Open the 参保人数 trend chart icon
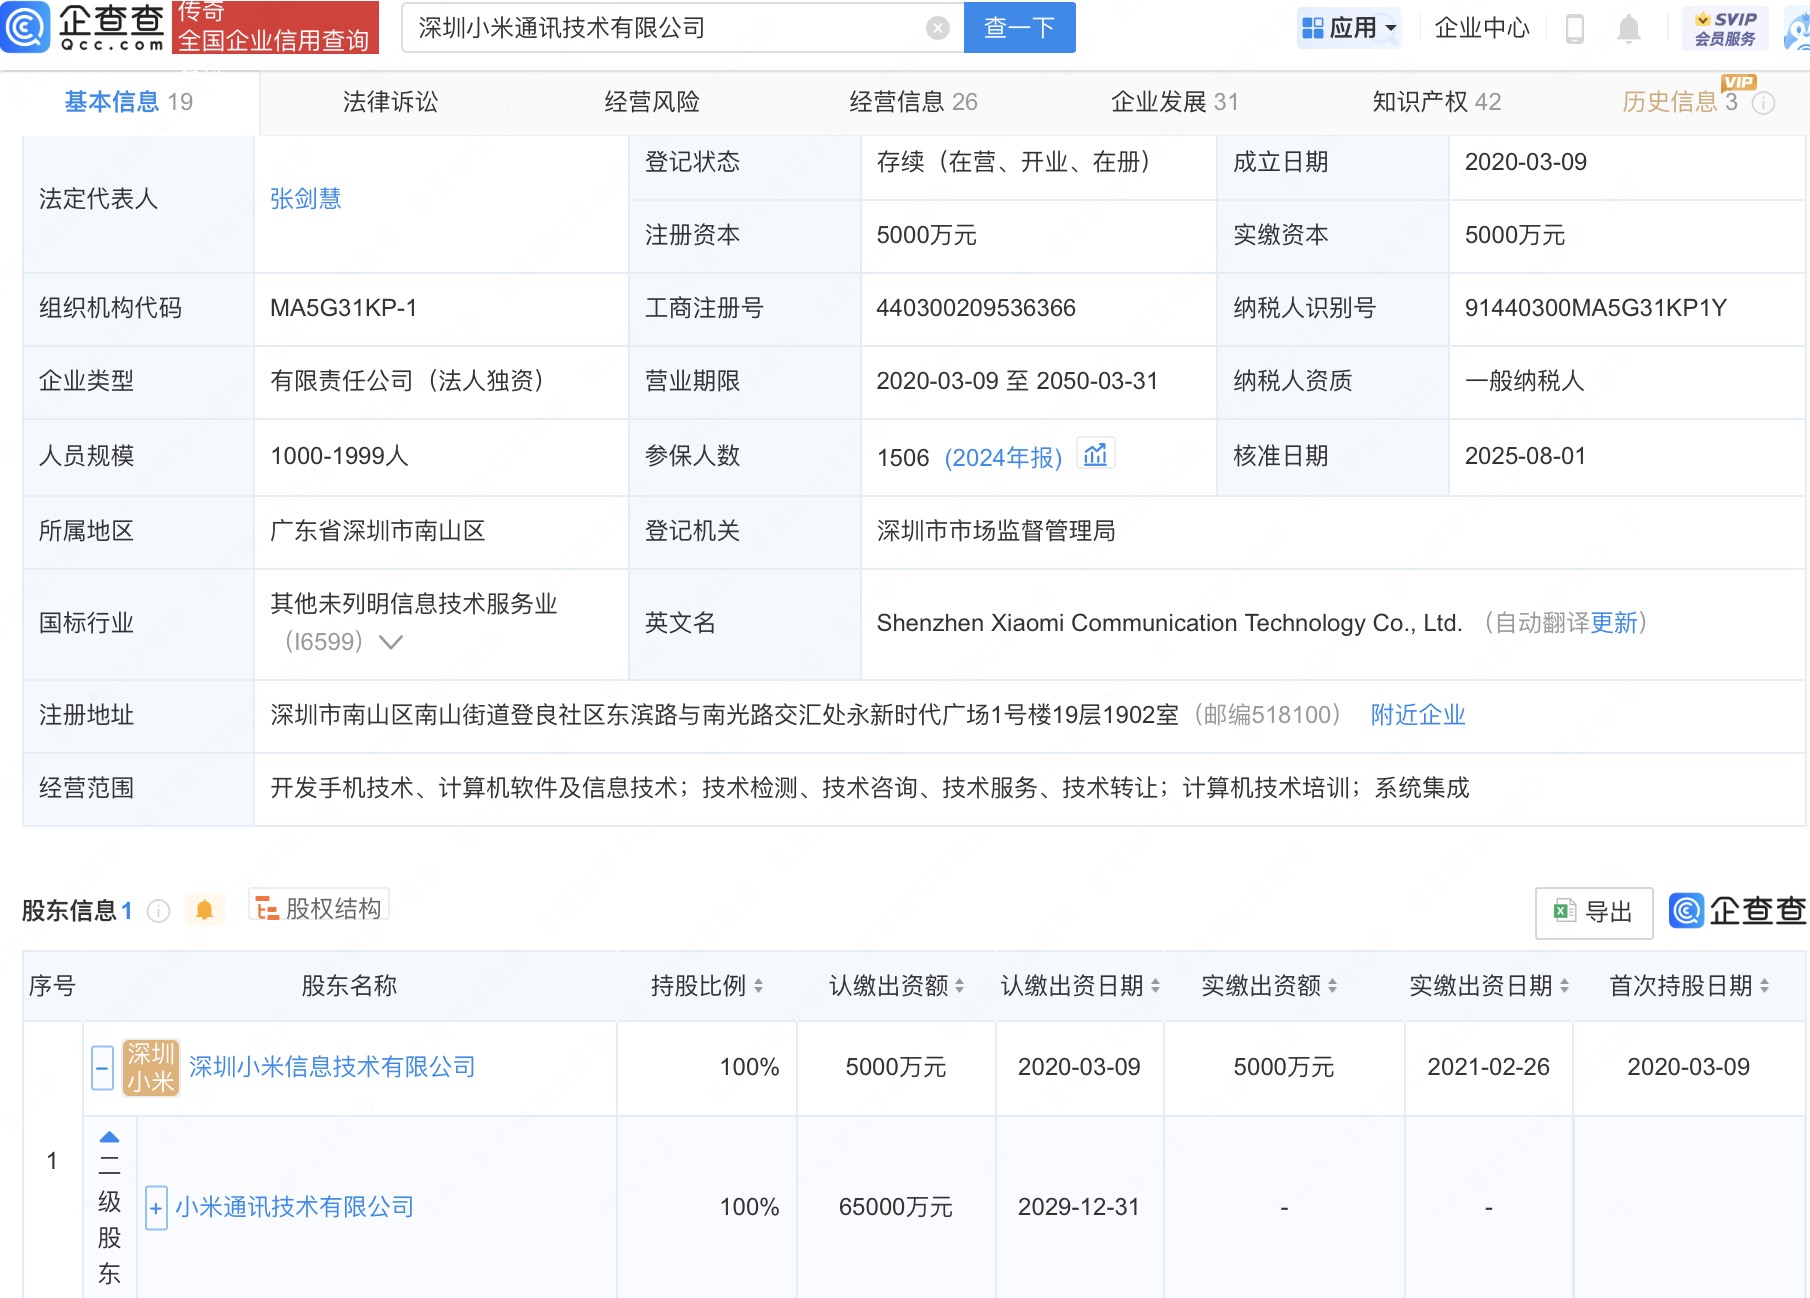 click(x=1096, y=455)
